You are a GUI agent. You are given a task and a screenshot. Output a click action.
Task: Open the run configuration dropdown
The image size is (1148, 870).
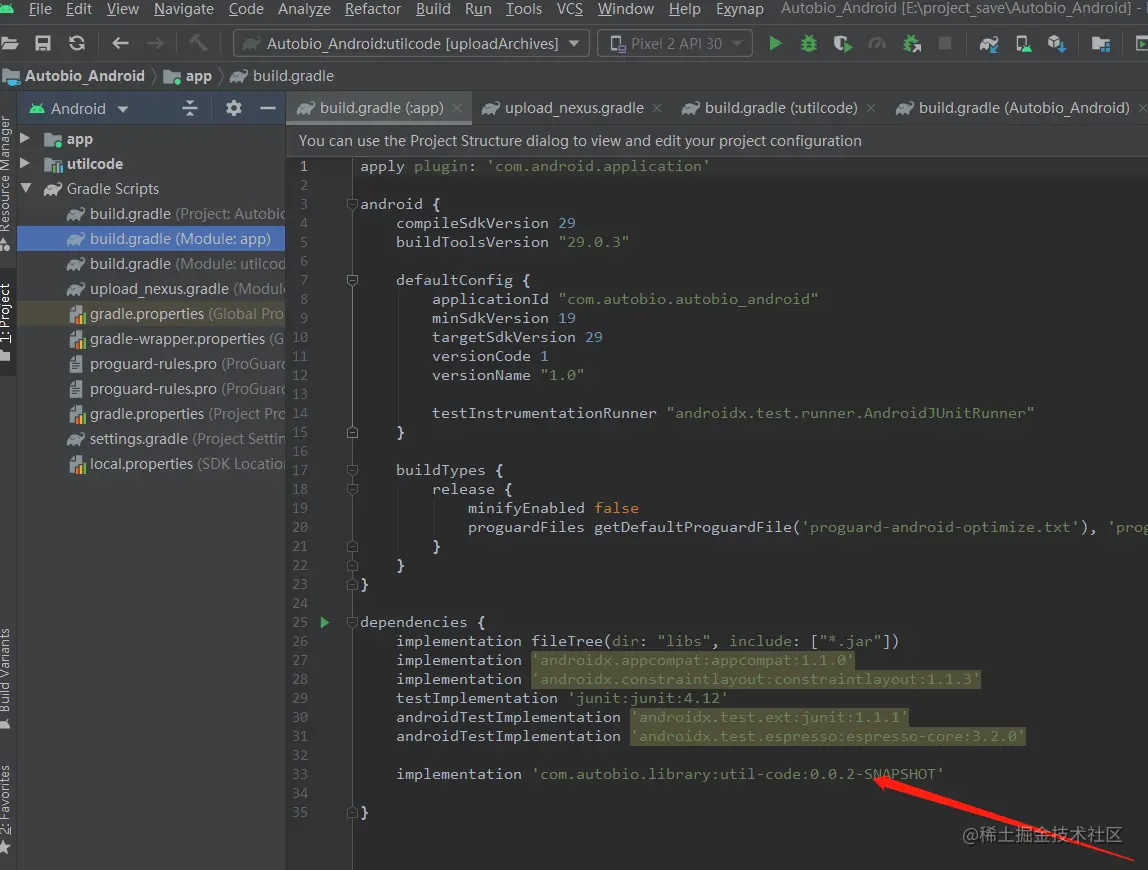411,44
